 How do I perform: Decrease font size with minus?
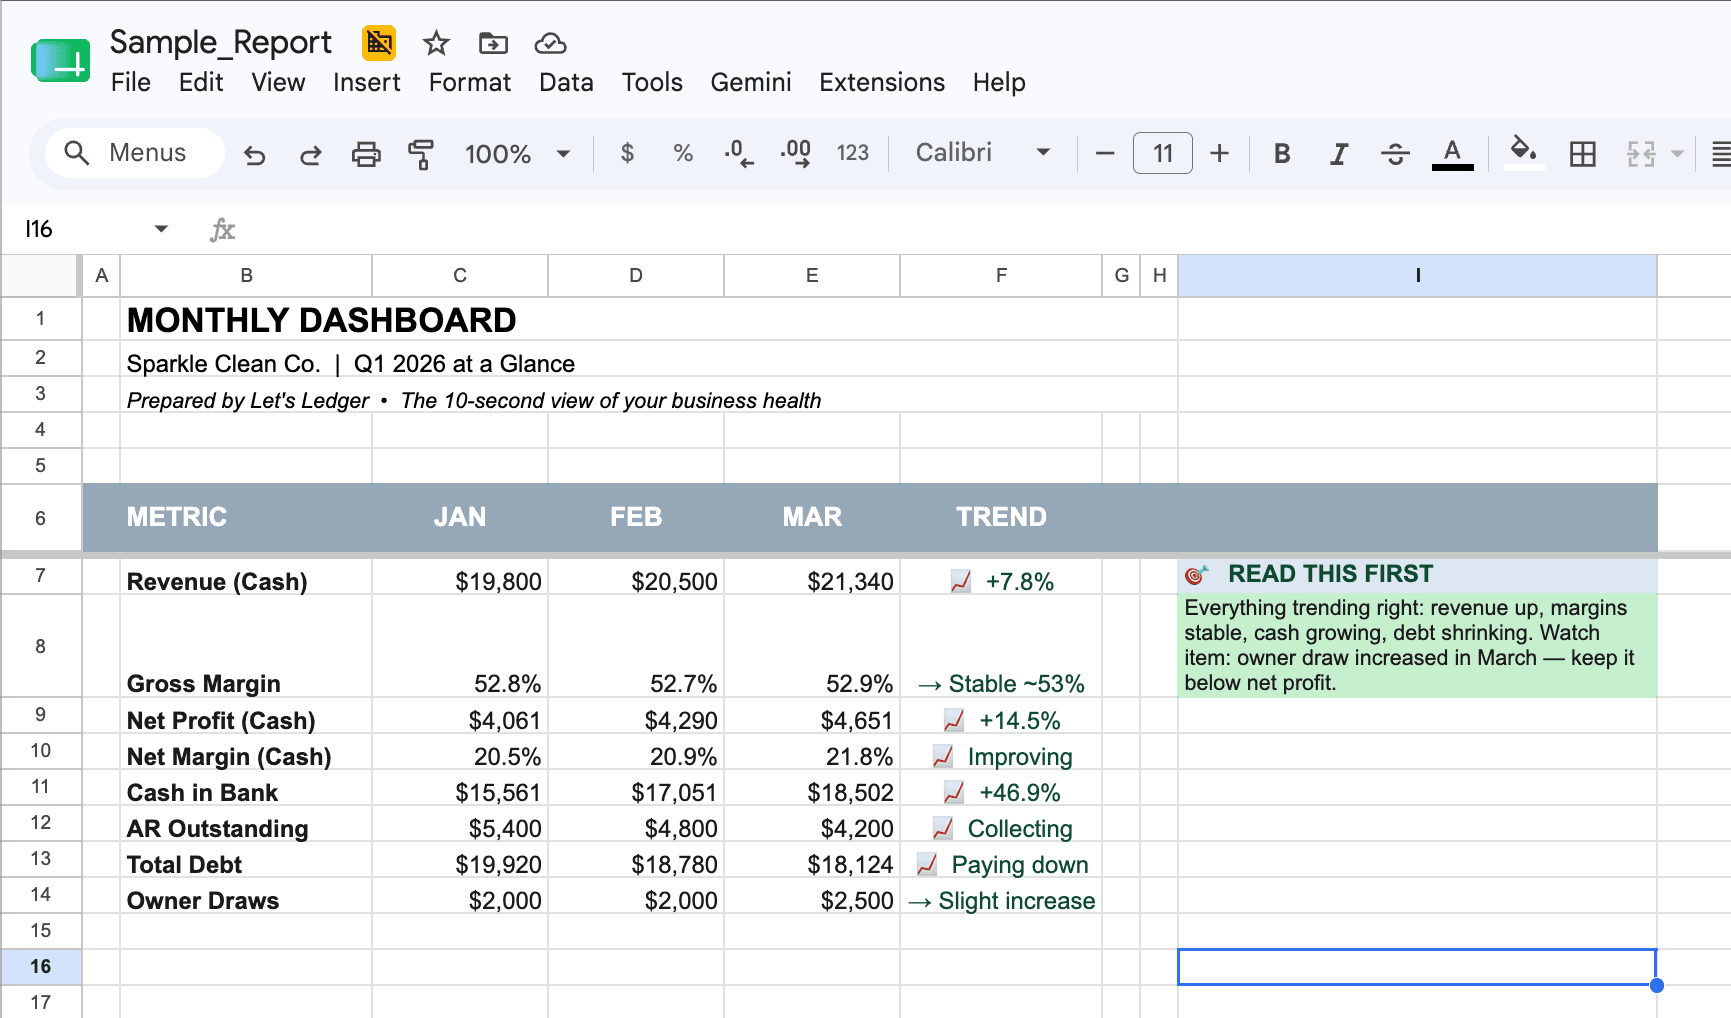(x=1105, y=153)
